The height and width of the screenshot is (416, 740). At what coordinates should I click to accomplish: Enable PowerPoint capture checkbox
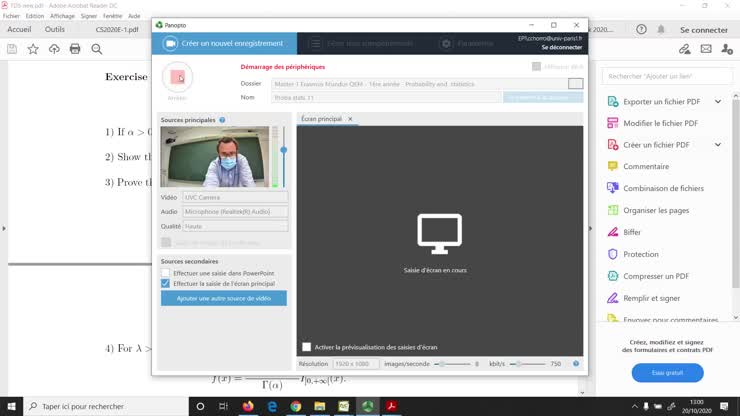pyautogui.click(x=166, y=273)
